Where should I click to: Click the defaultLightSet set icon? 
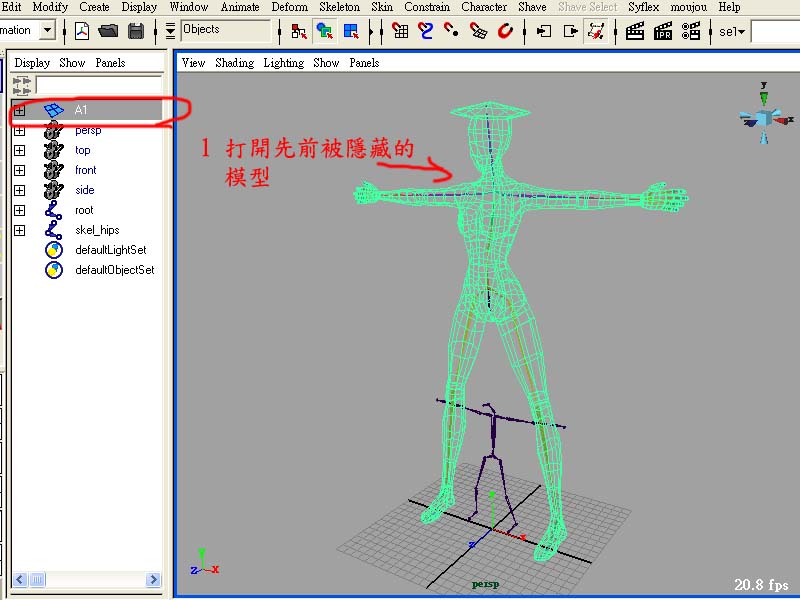tap(54, 250)
